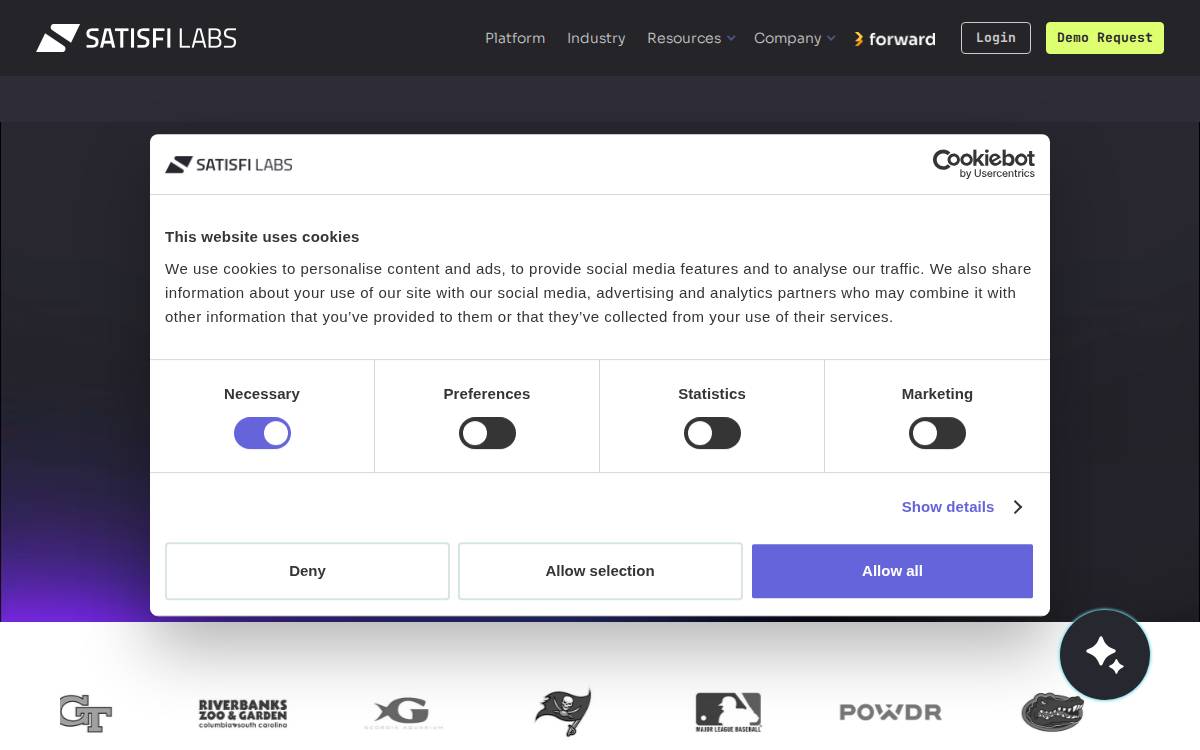Open the Industry menu item
This screenshot has height=750, width=1200.
pyautogui.click(x=596, y=38)
